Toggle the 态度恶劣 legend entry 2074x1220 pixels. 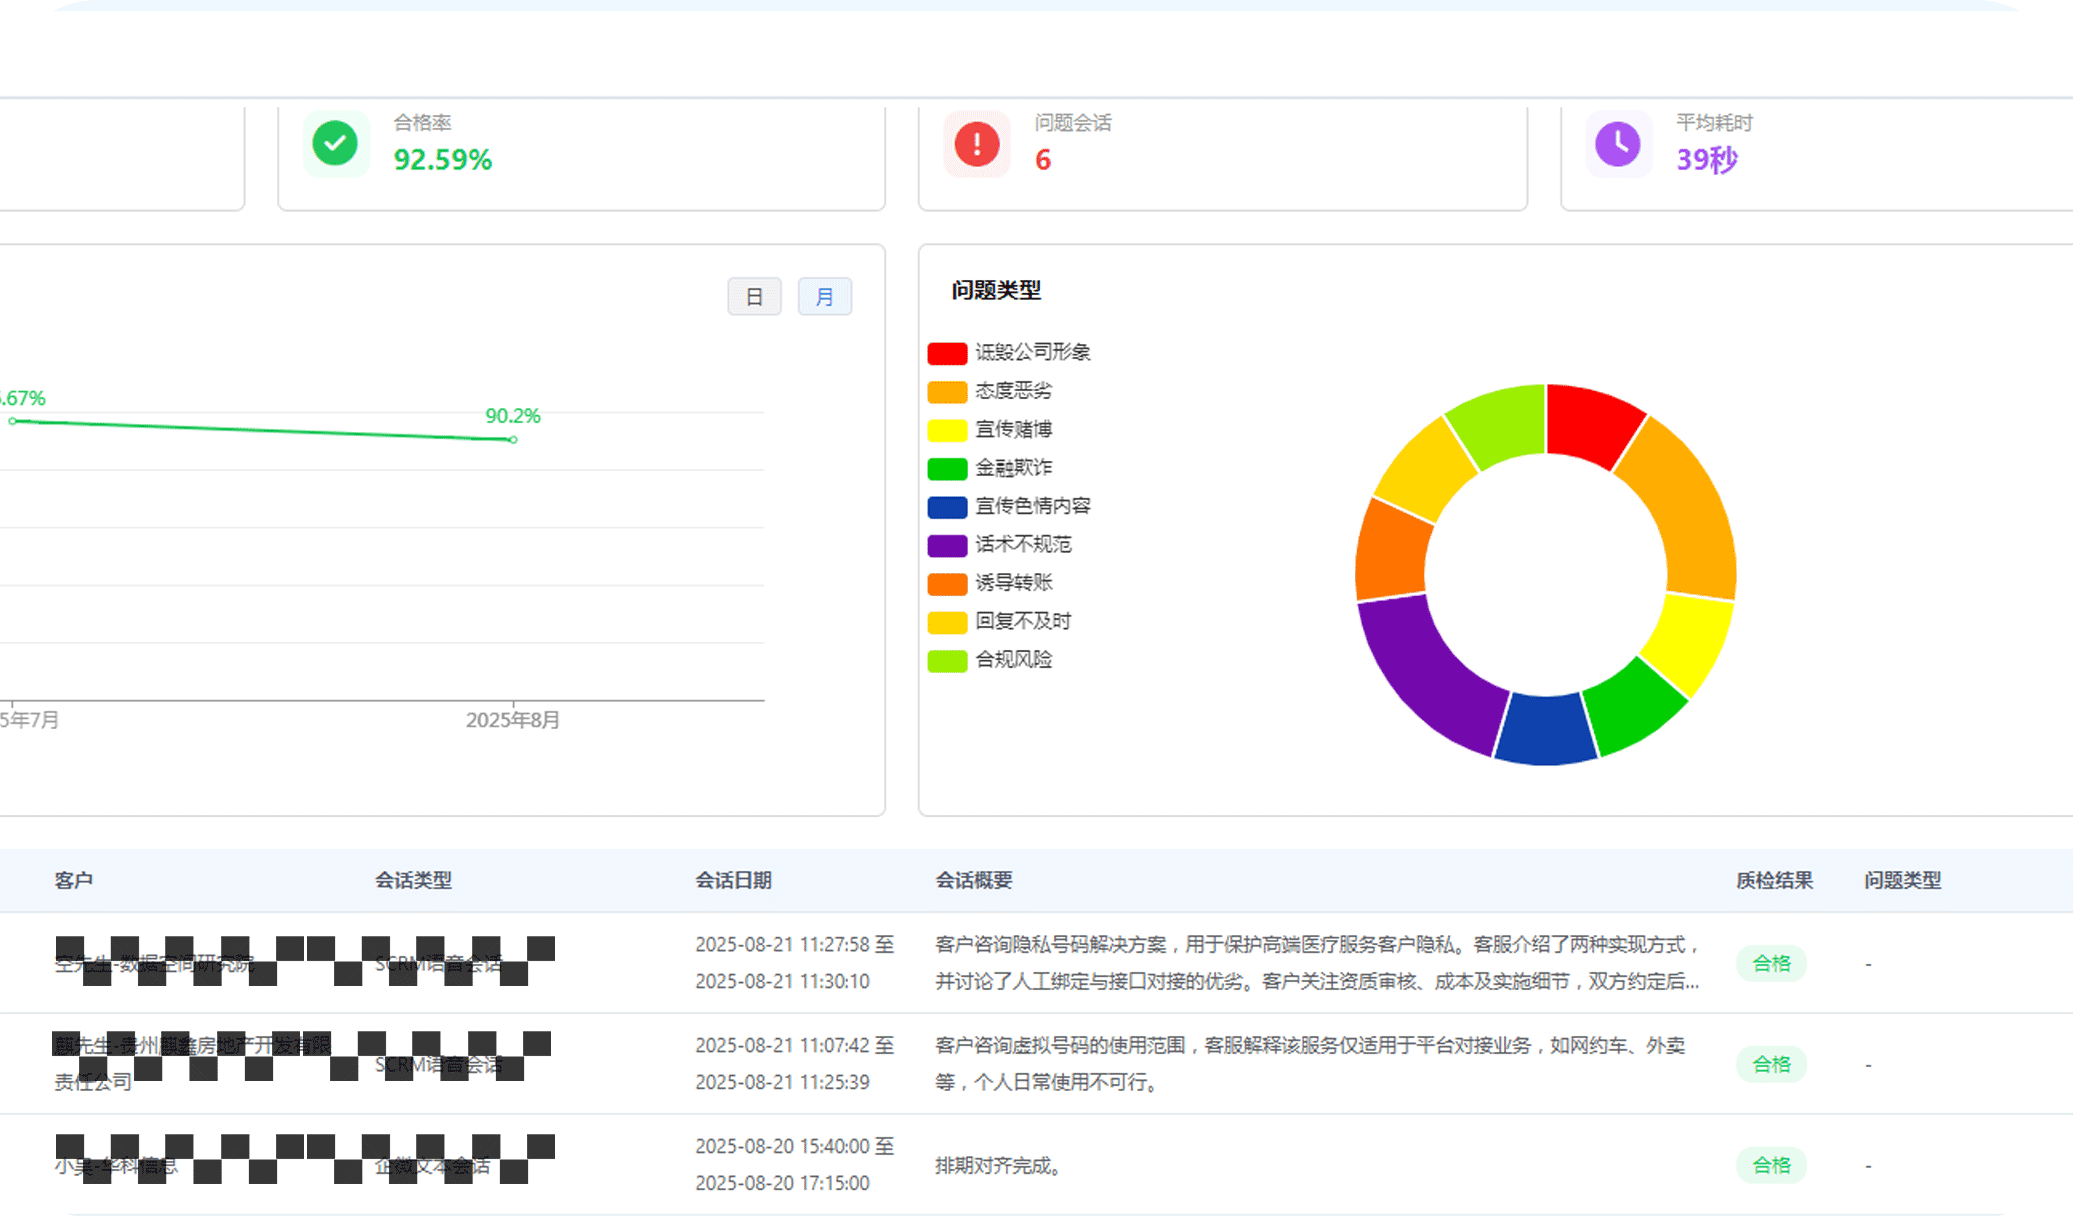(x=1013, y=391)
